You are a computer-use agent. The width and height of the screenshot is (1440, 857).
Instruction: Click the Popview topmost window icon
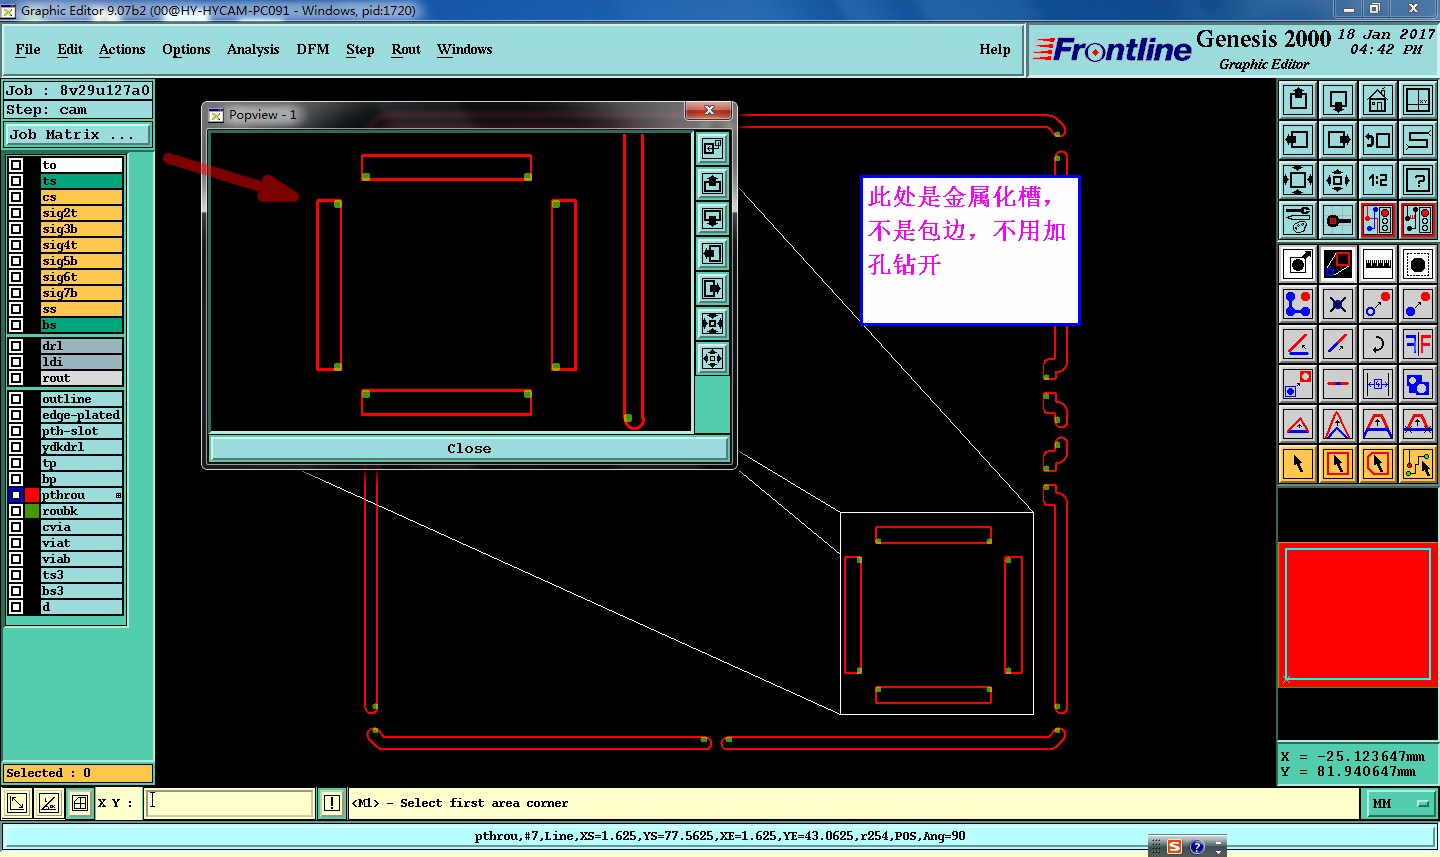pos(712,148)
